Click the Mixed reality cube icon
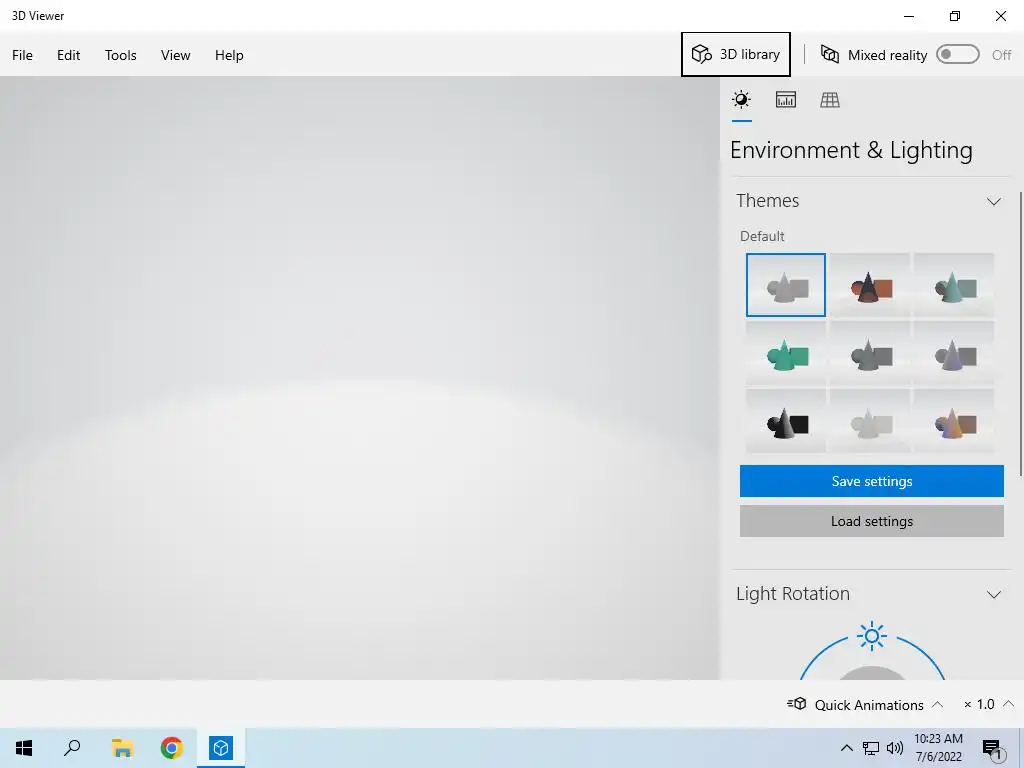1024x768 pixels. 829,54
